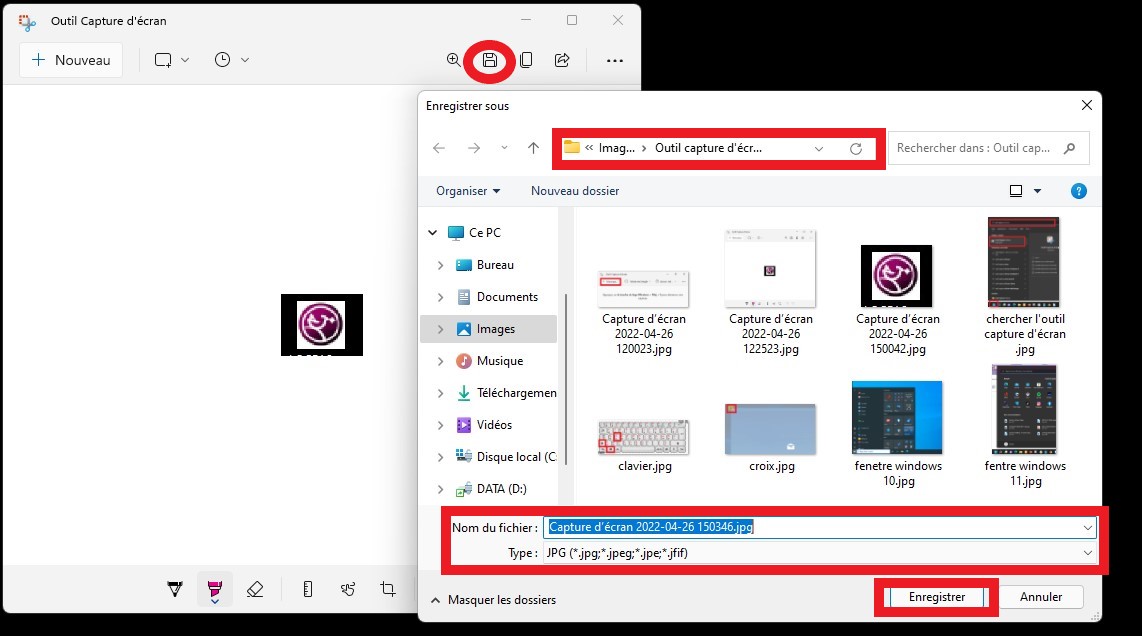This screenshot has width=1142, height=636.
Task: Open the Organiser menu
Action: coord(468,191)
